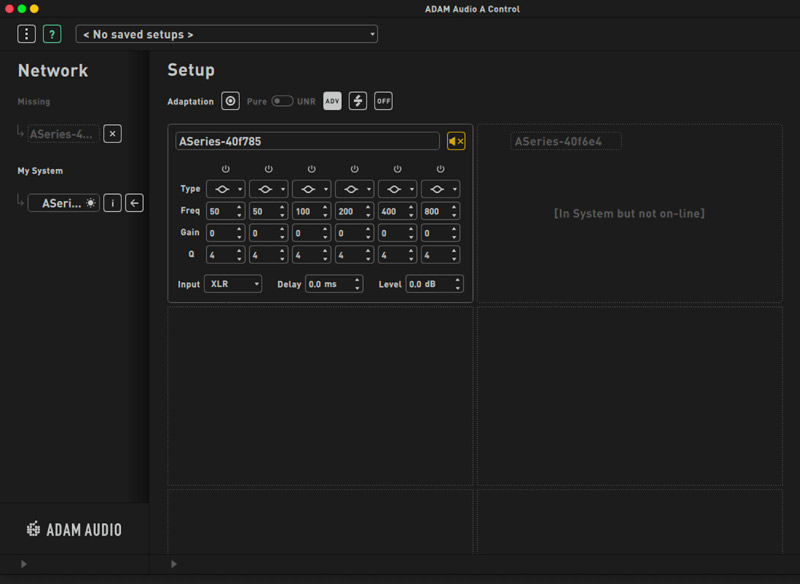Viewport: 800px width, 584px height.
Task: Select the OFF adaptation mode
Action: pyautogui.click(x=383, y=101)
